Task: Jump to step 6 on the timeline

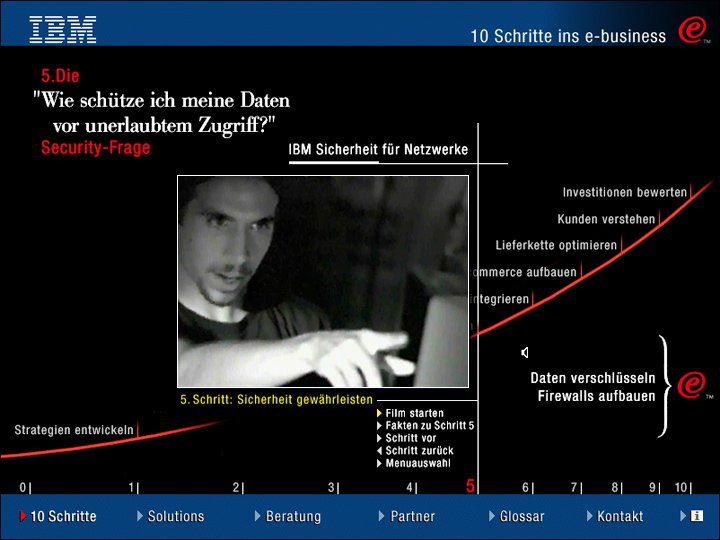Action: [528, 487]
